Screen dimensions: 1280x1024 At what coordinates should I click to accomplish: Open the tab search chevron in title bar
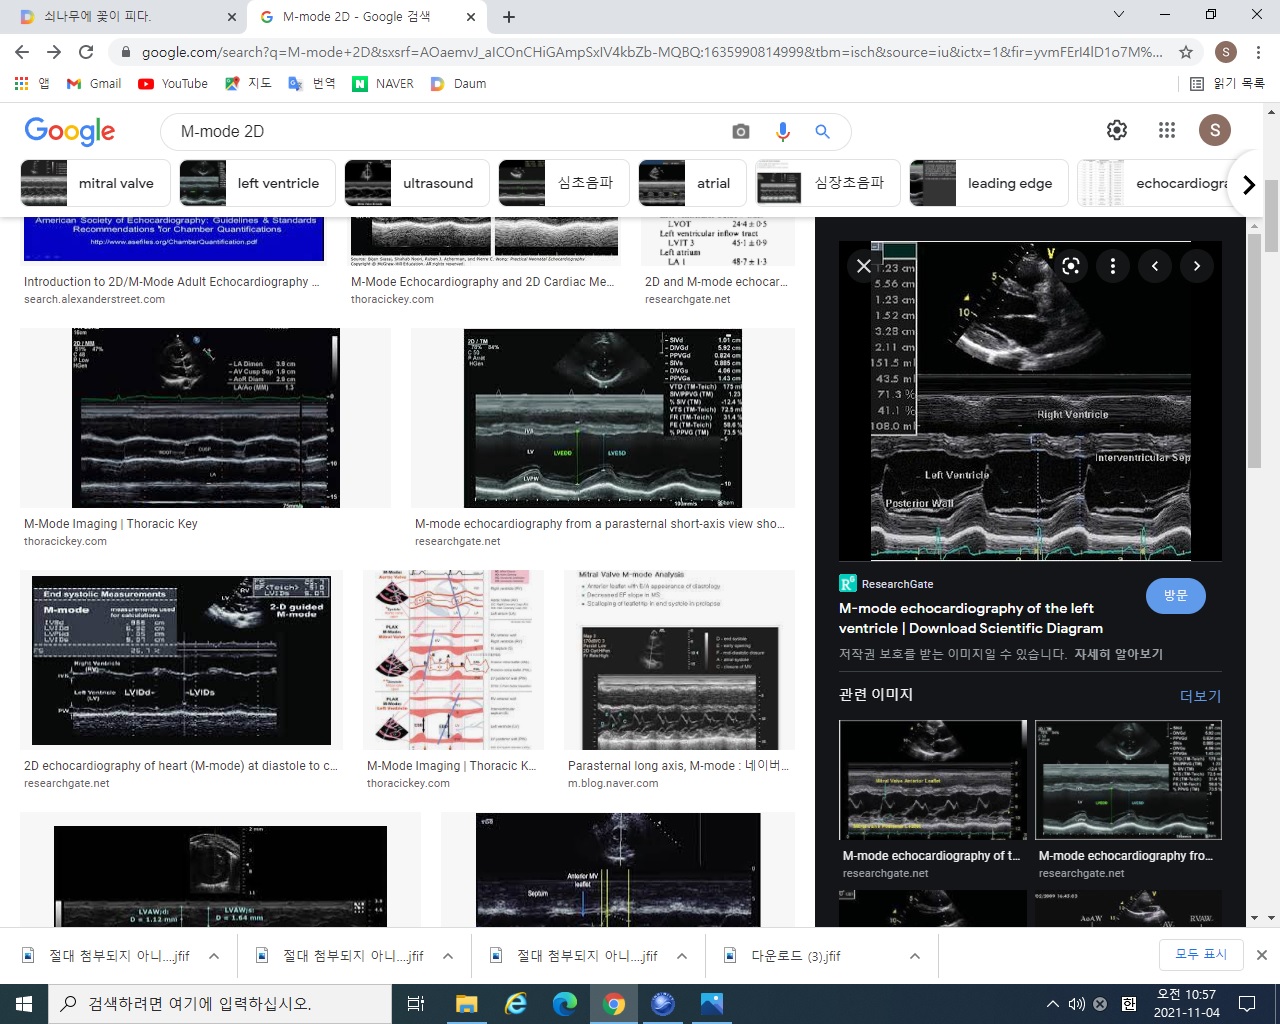pyautogui.click(x=1119, y=15)
